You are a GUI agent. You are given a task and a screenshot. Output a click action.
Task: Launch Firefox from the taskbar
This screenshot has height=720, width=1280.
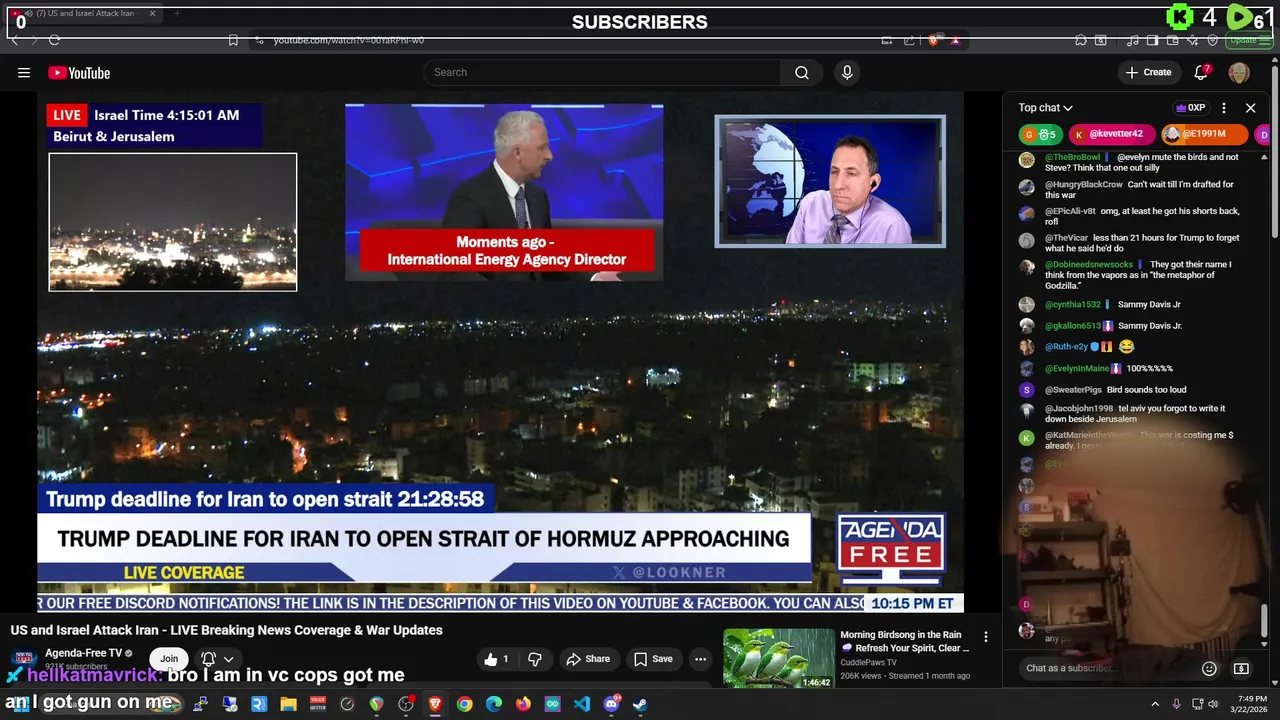(x=523, y=704)
